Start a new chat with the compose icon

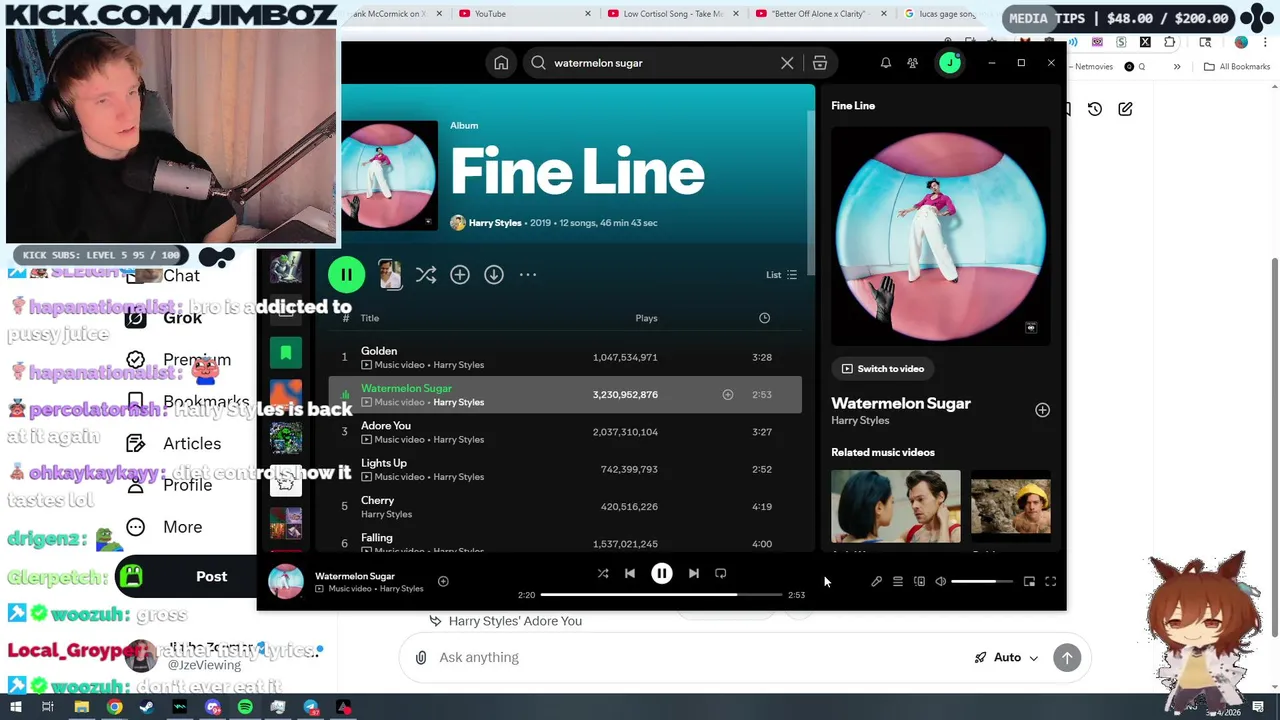coord(1125,109)
